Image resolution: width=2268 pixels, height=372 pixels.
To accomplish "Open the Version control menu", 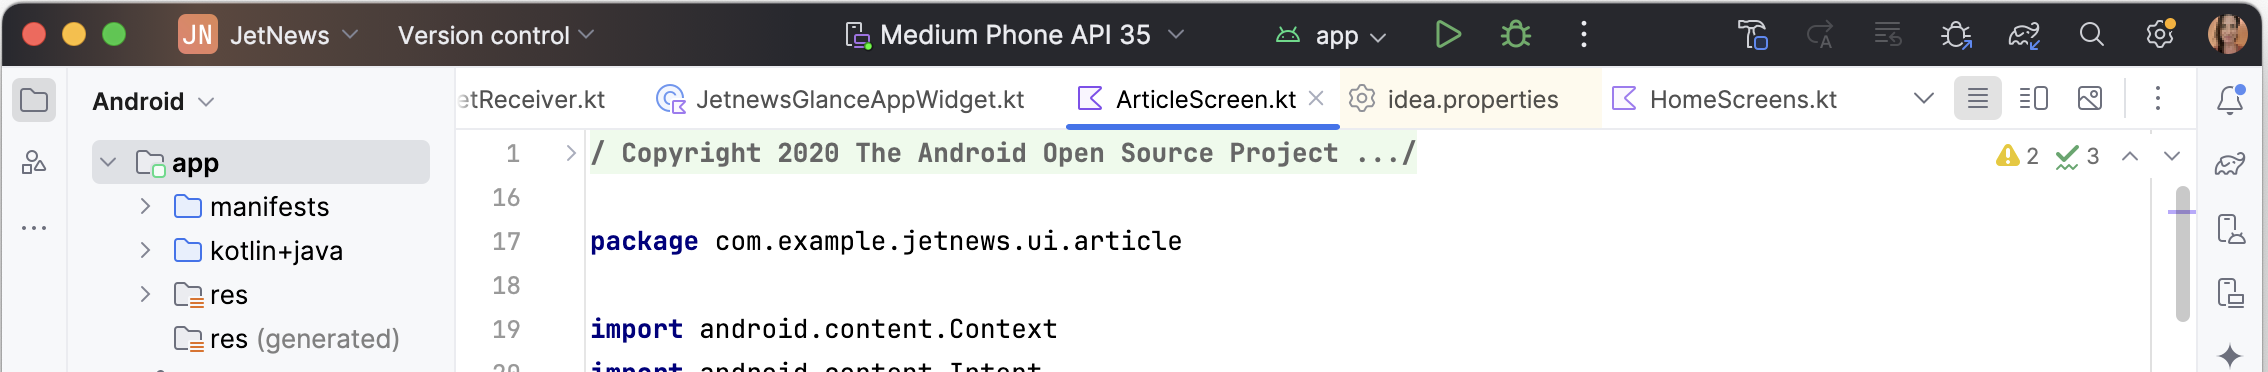I will [496, 35].
